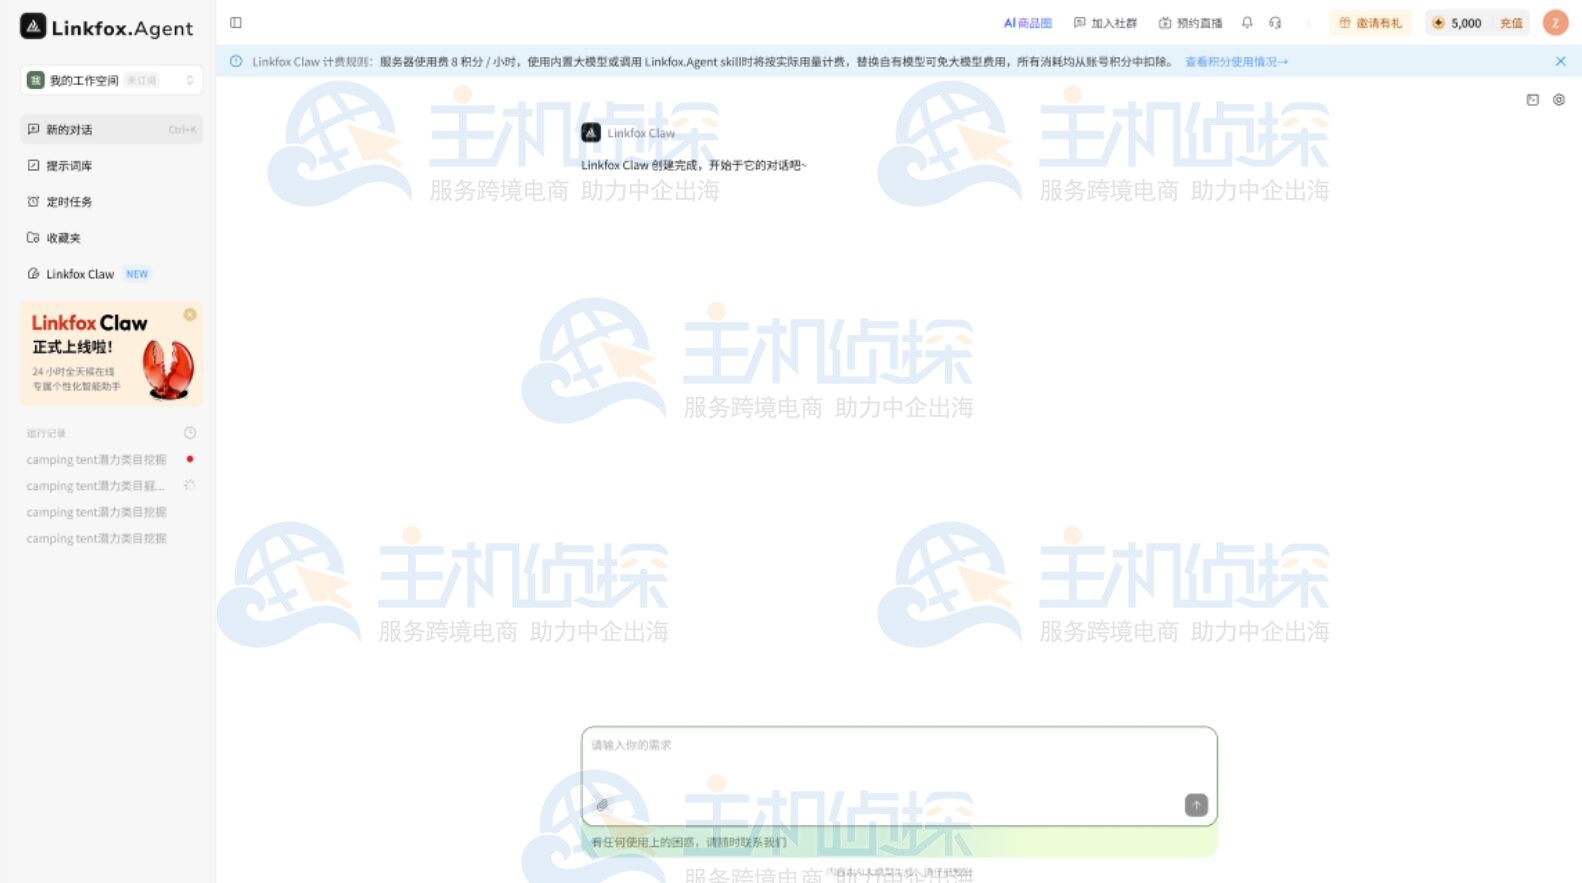Click the 邀请有礼 invite reward button
This screenshot has width=1582, height=883.
1370,23
